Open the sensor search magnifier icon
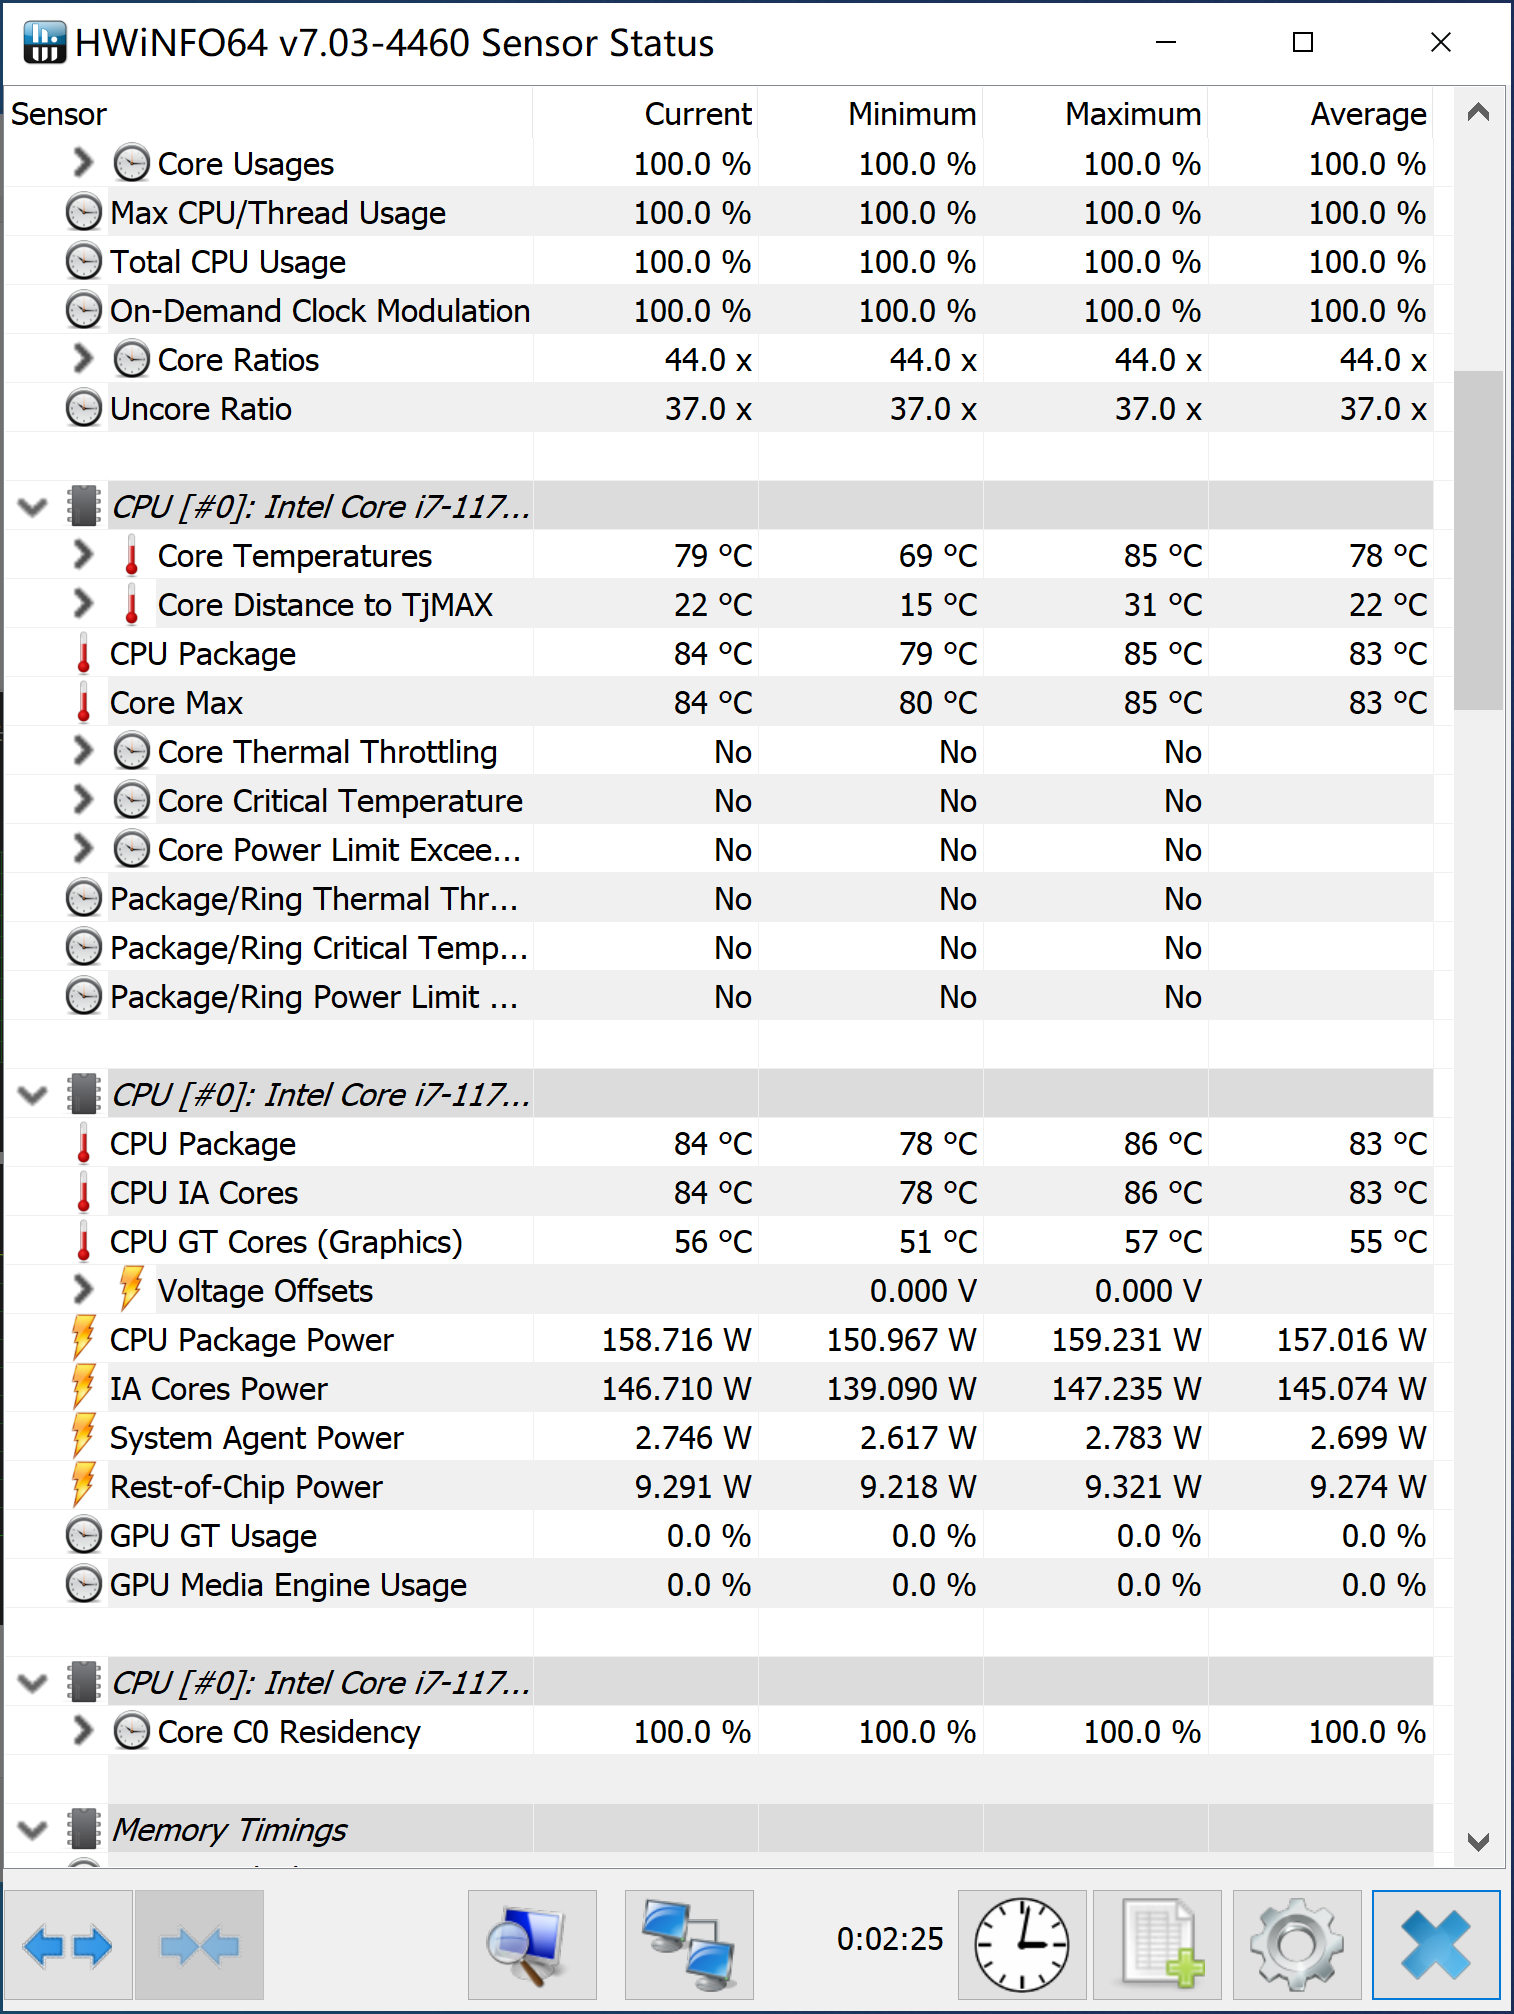Viewport: 1514px width, 2014px height. tap(532, 1945)
